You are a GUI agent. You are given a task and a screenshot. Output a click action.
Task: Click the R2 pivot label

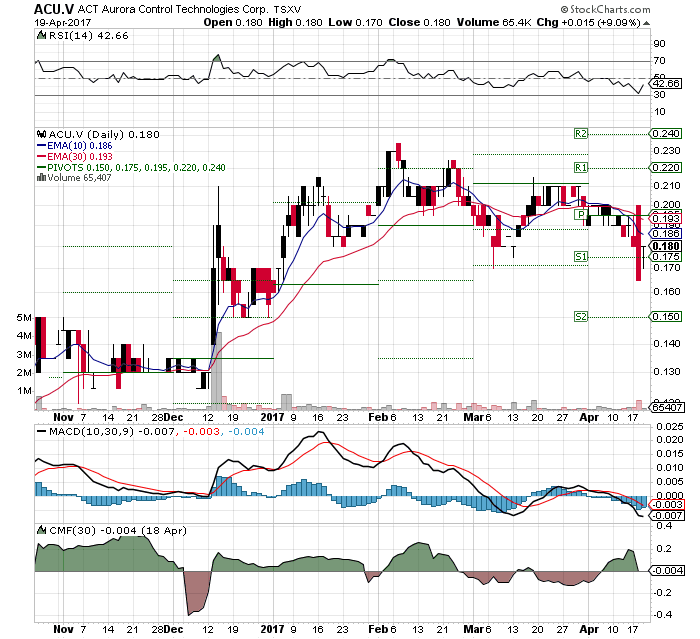pos(581,134)
